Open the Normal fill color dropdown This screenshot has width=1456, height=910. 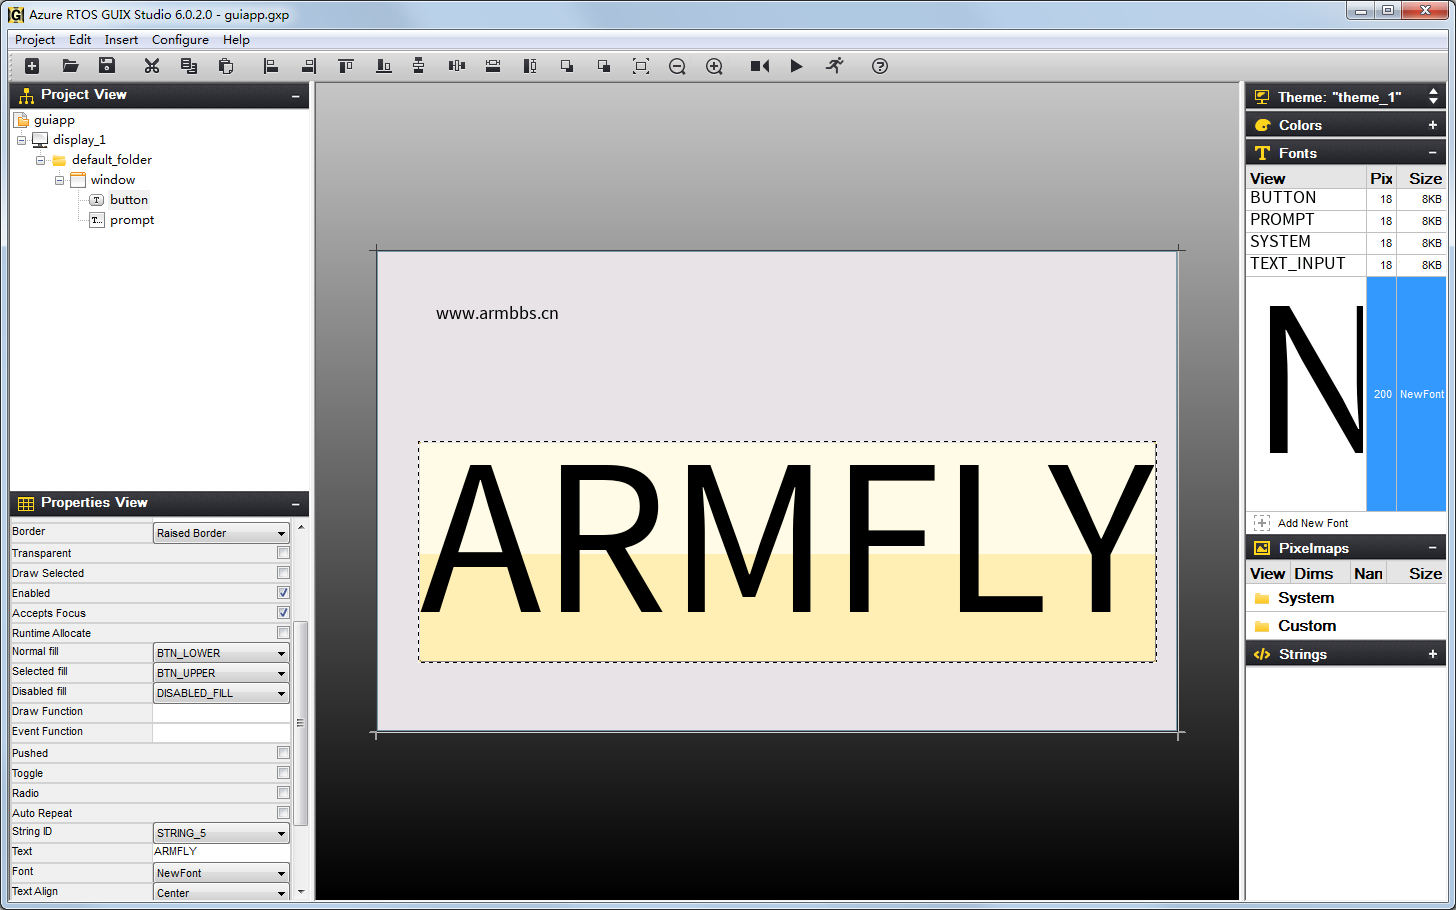[221, 653]
